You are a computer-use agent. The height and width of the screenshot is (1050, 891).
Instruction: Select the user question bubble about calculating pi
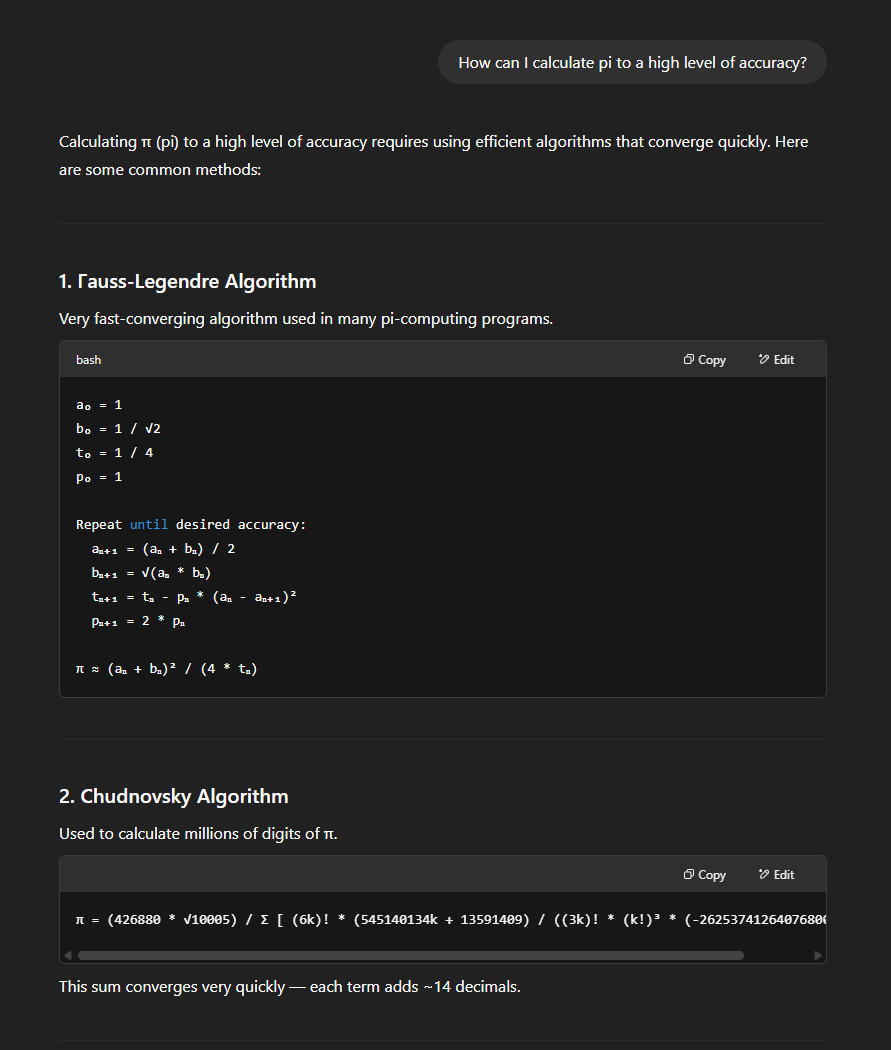632,62
